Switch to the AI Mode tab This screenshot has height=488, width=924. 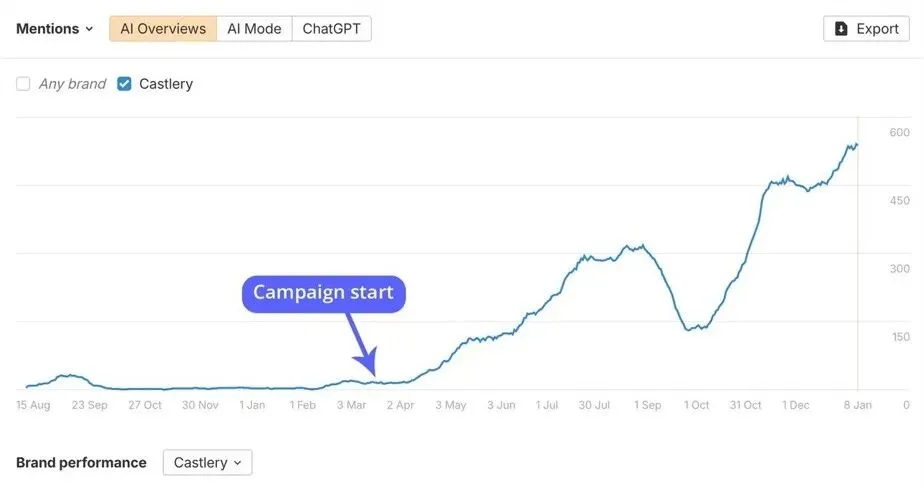tap(254, 29)
